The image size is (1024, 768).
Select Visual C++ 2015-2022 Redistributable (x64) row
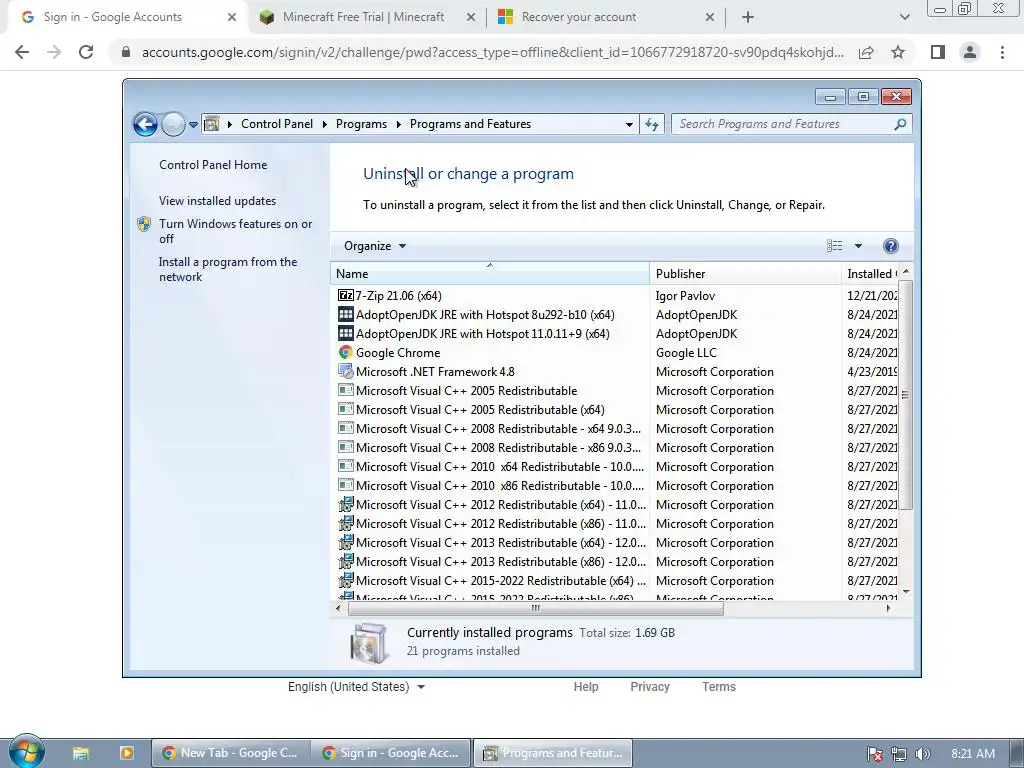(x=500, y=581)
